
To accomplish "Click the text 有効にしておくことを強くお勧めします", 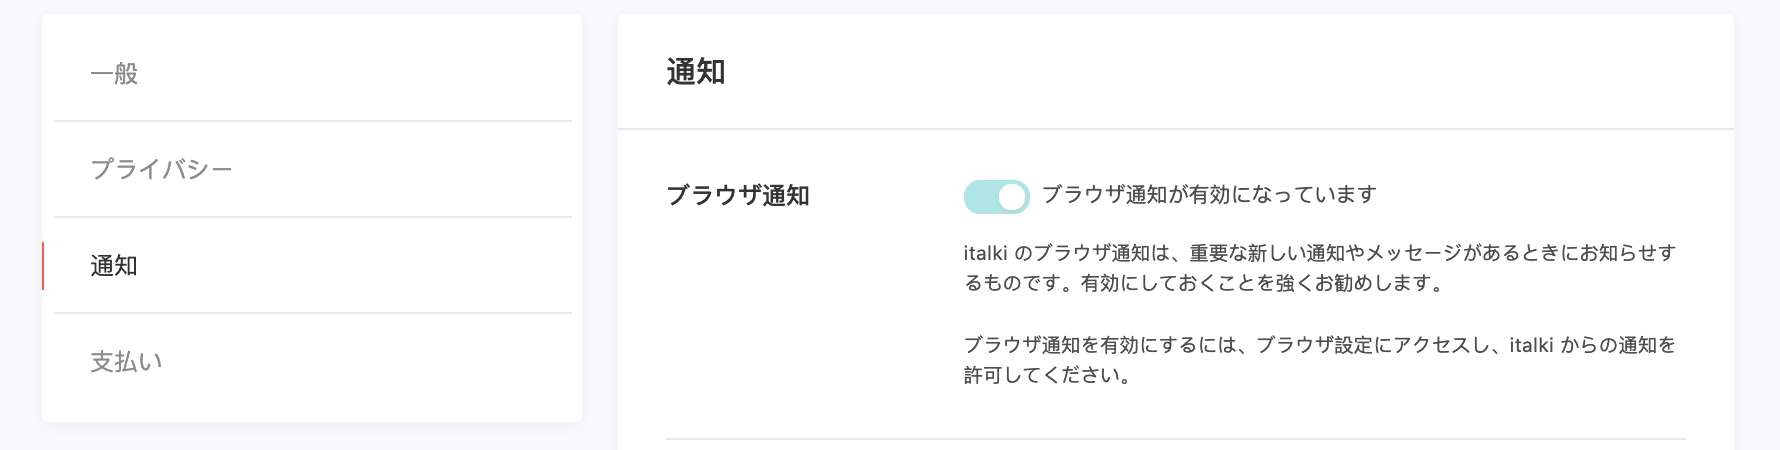I will click(1253, 283).
